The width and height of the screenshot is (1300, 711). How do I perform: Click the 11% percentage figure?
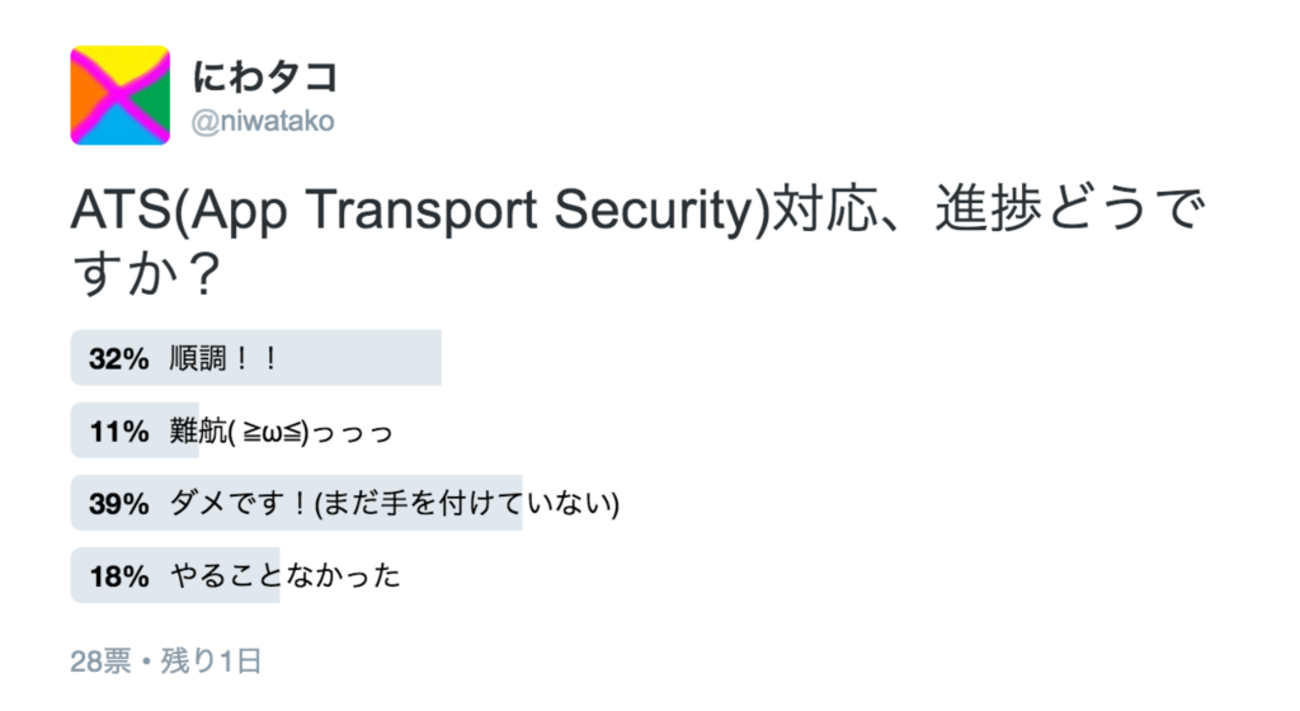(118, 432)
